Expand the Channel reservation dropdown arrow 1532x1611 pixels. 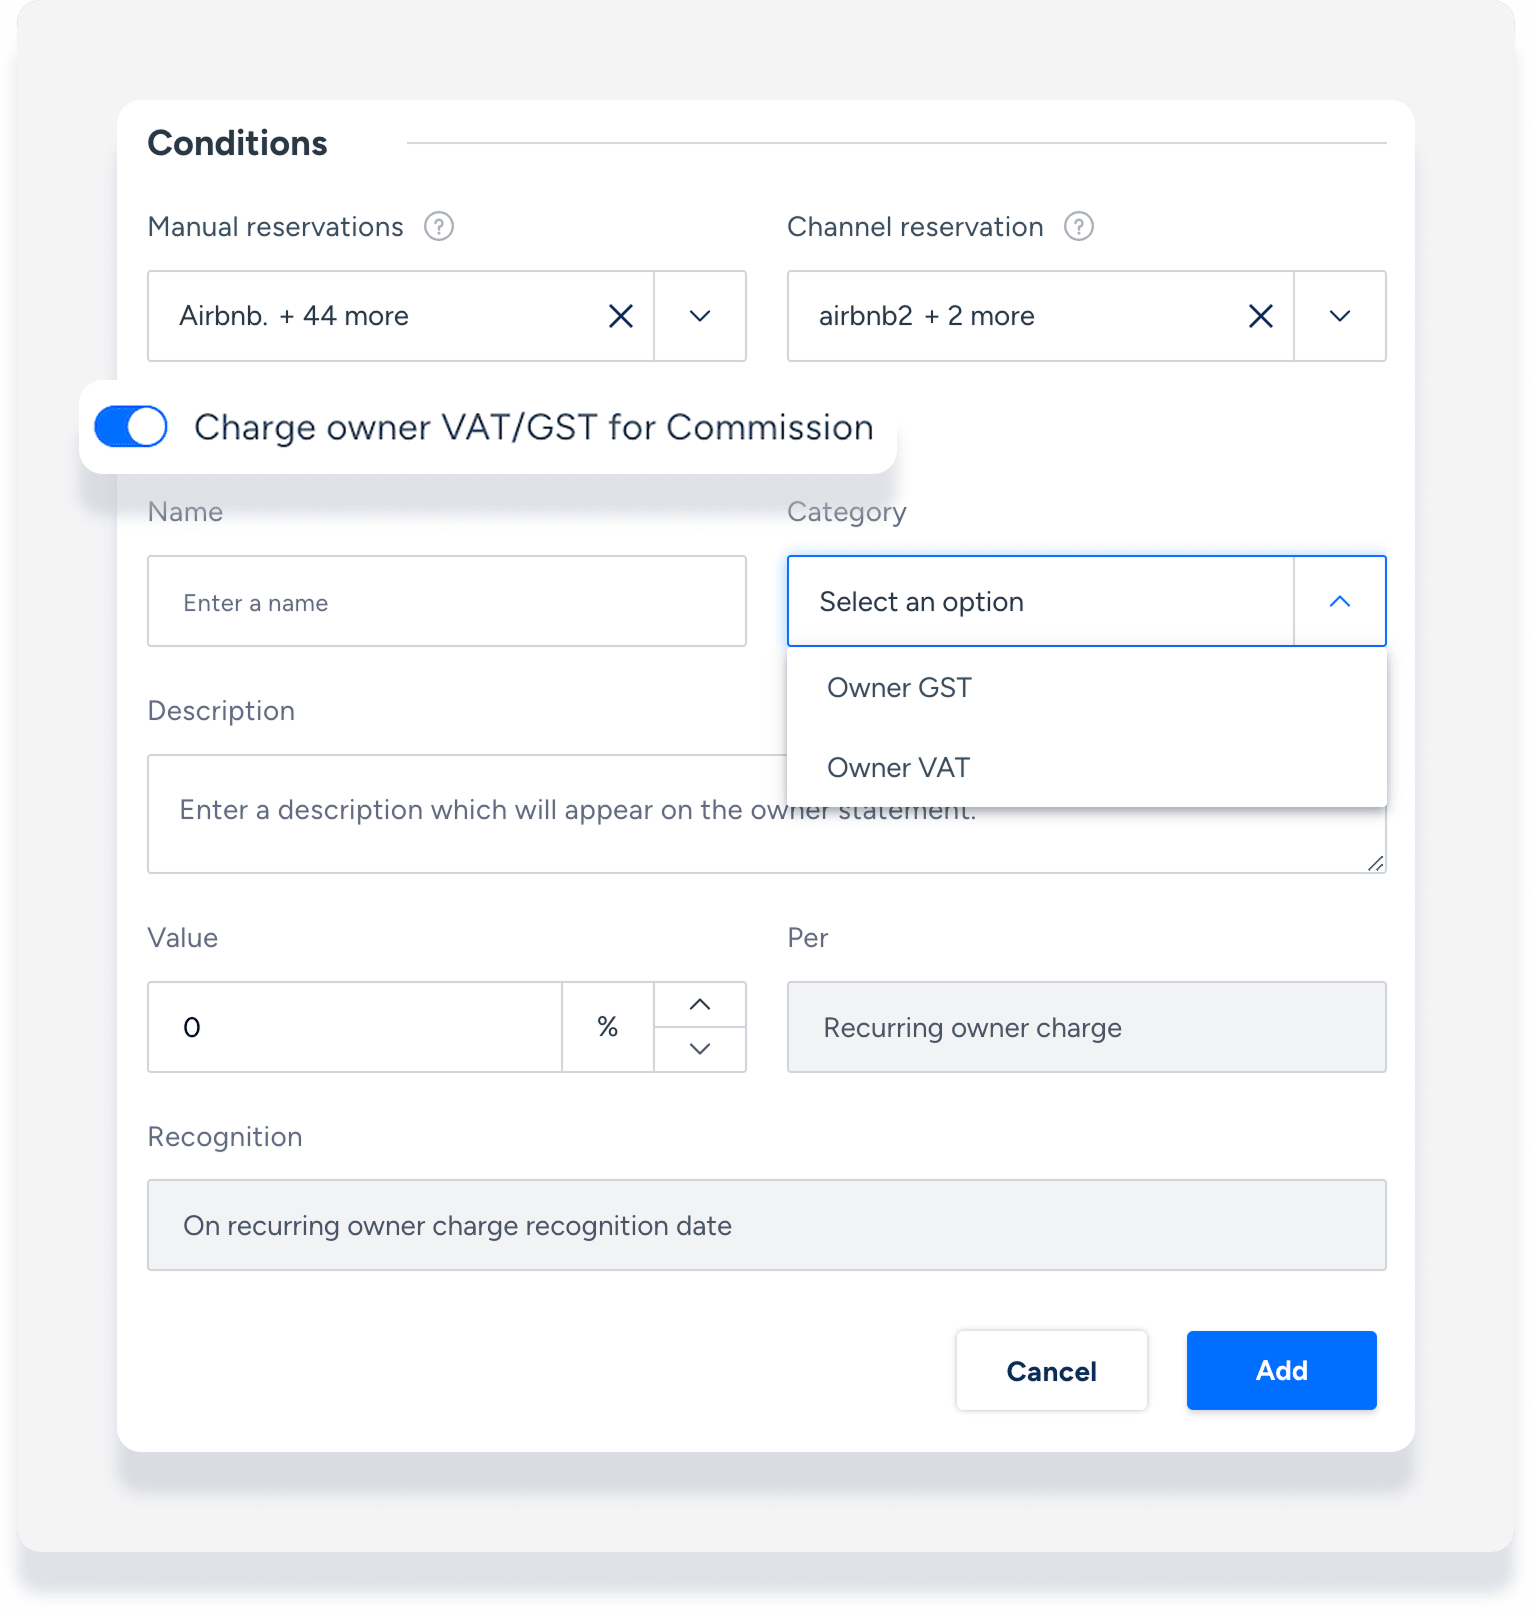[1340, 316]
